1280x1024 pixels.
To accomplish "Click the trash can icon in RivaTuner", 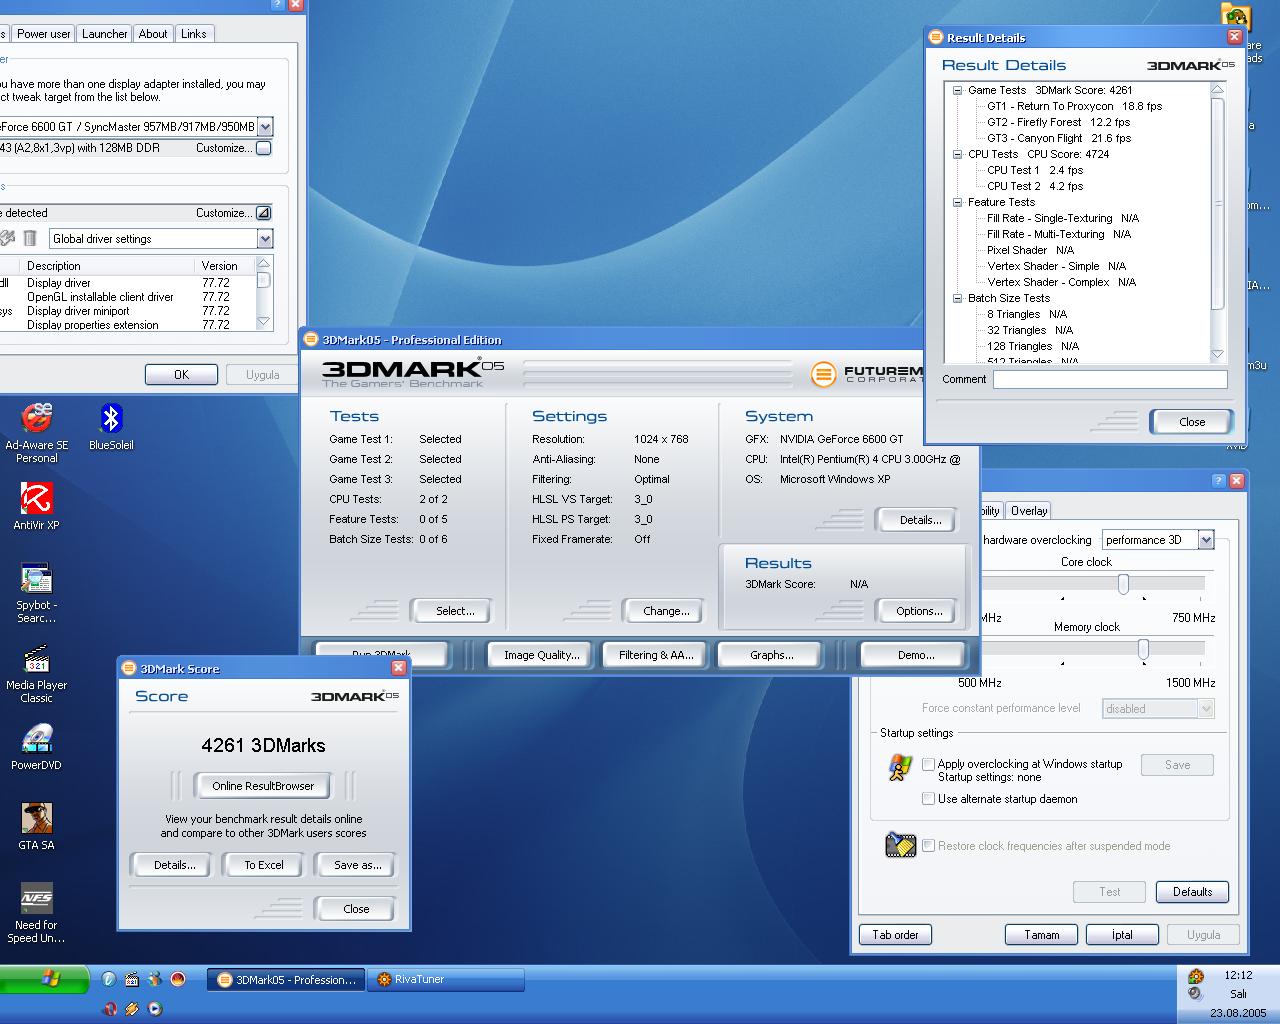I will pyautogui.click(x=30, y=238).
